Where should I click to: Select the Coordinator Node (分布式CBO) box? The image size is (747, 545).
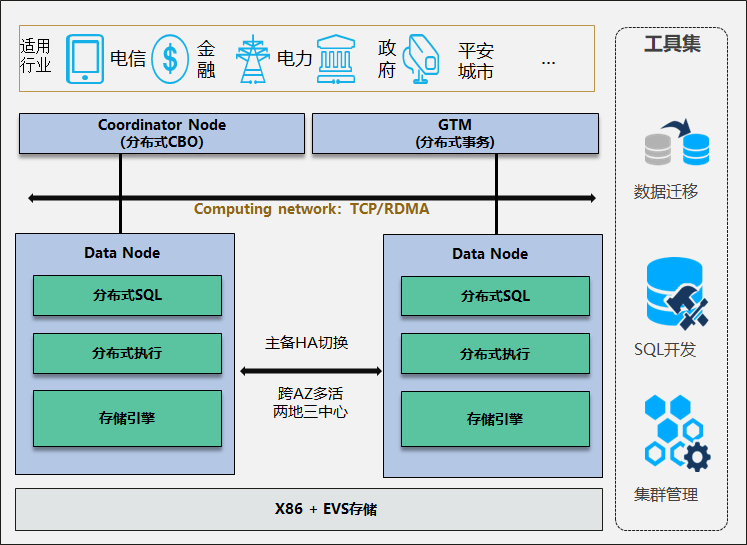click(x=162, y=133)
